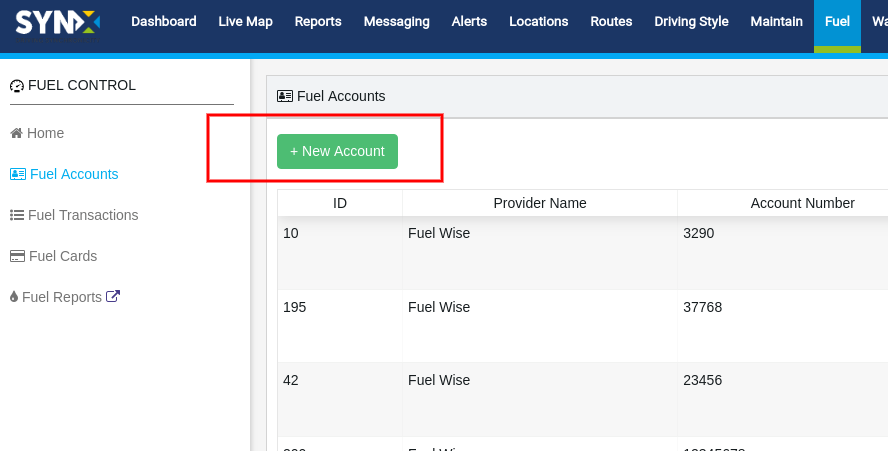Go to Driving Style

click(691, 22)
